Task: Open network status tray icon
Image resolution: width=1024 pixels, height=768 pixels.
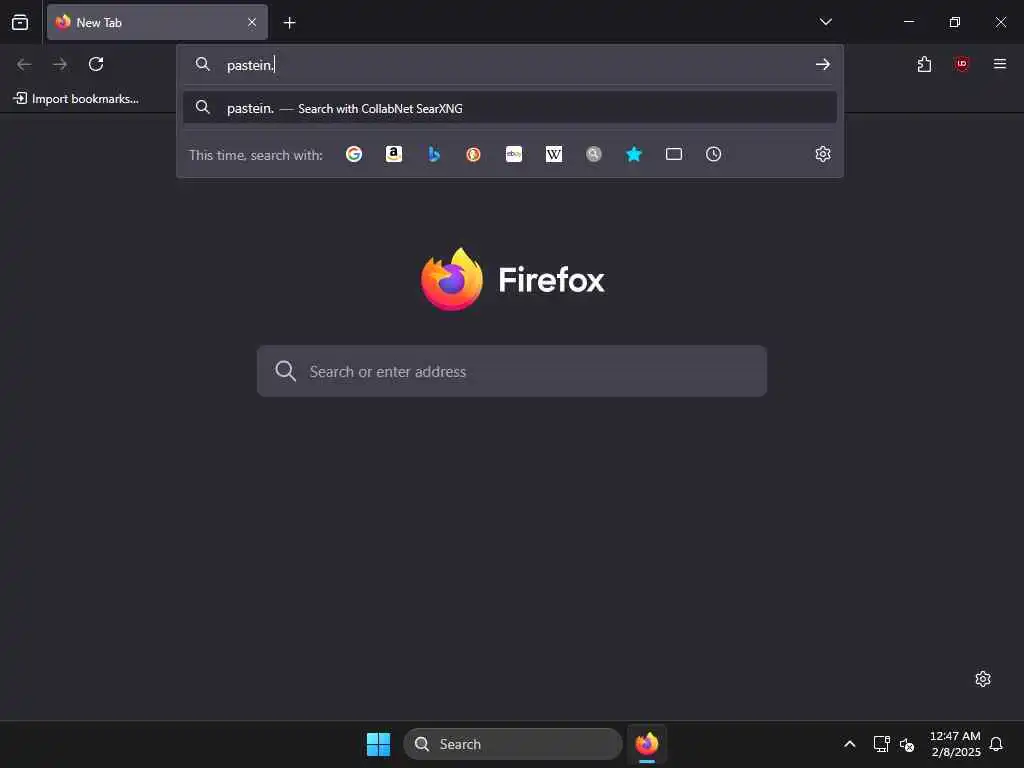Action: (882, 744)
